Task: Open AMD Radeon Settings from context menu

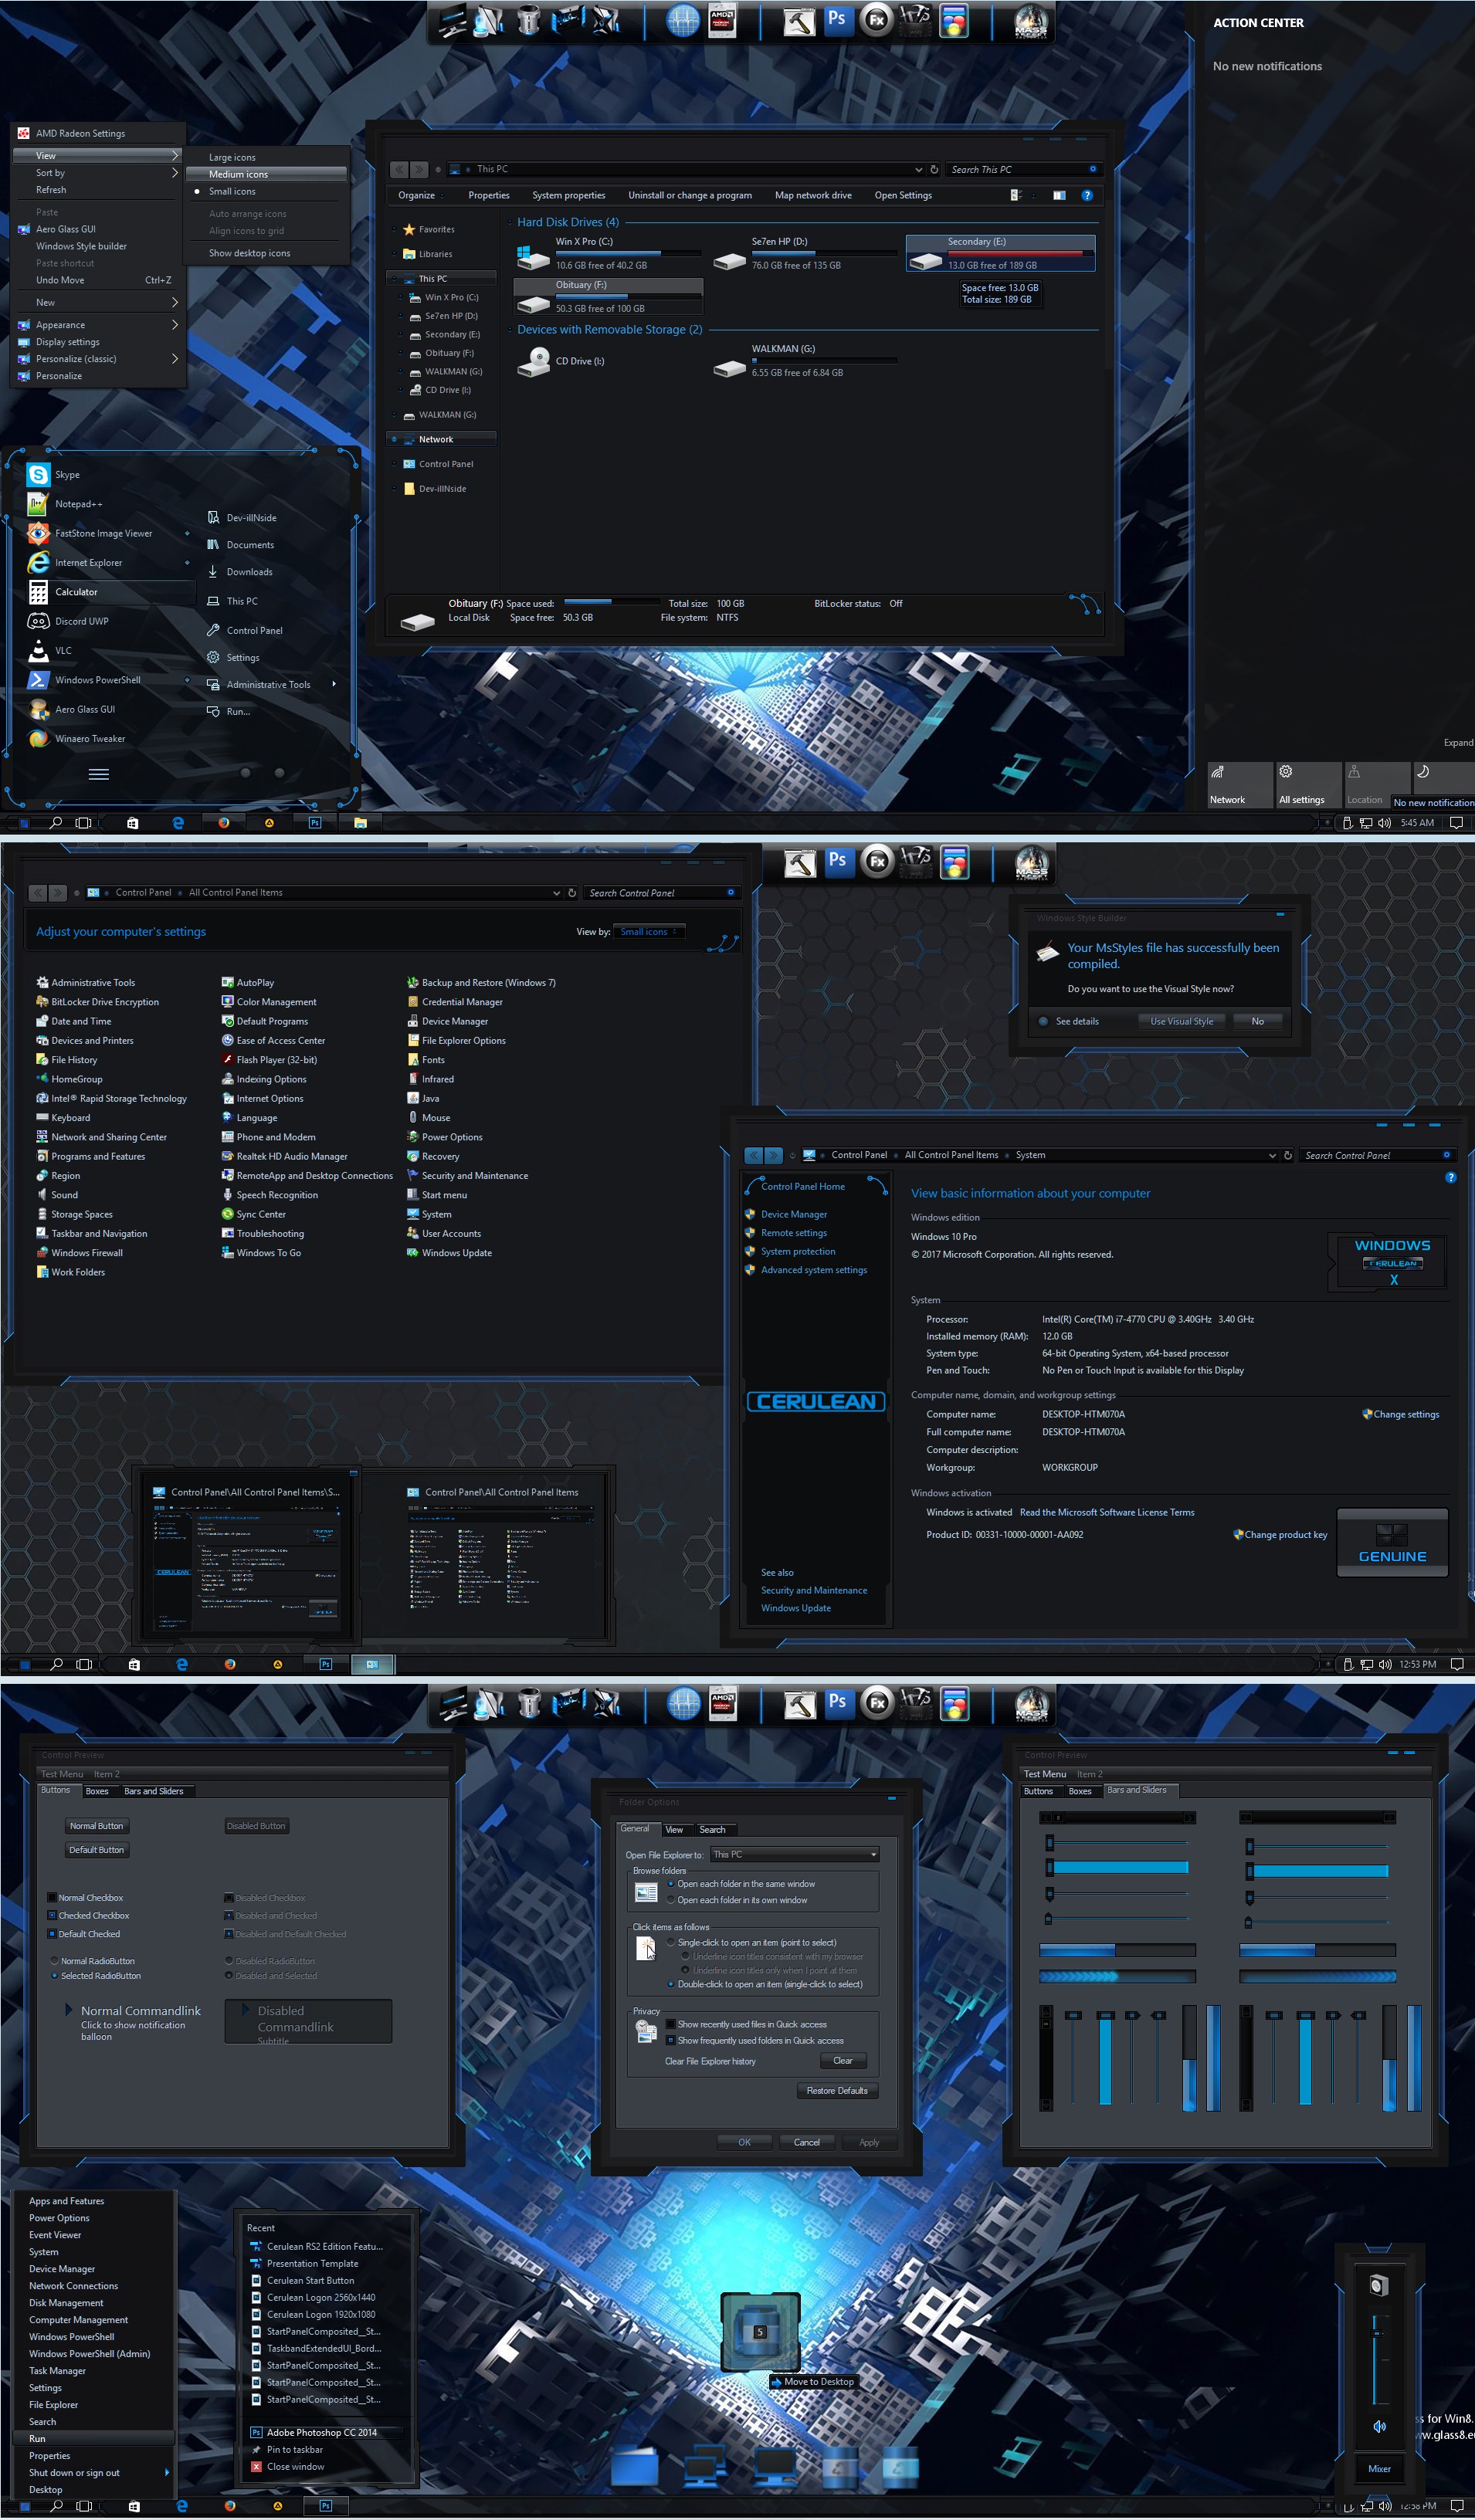Action: 99,133
